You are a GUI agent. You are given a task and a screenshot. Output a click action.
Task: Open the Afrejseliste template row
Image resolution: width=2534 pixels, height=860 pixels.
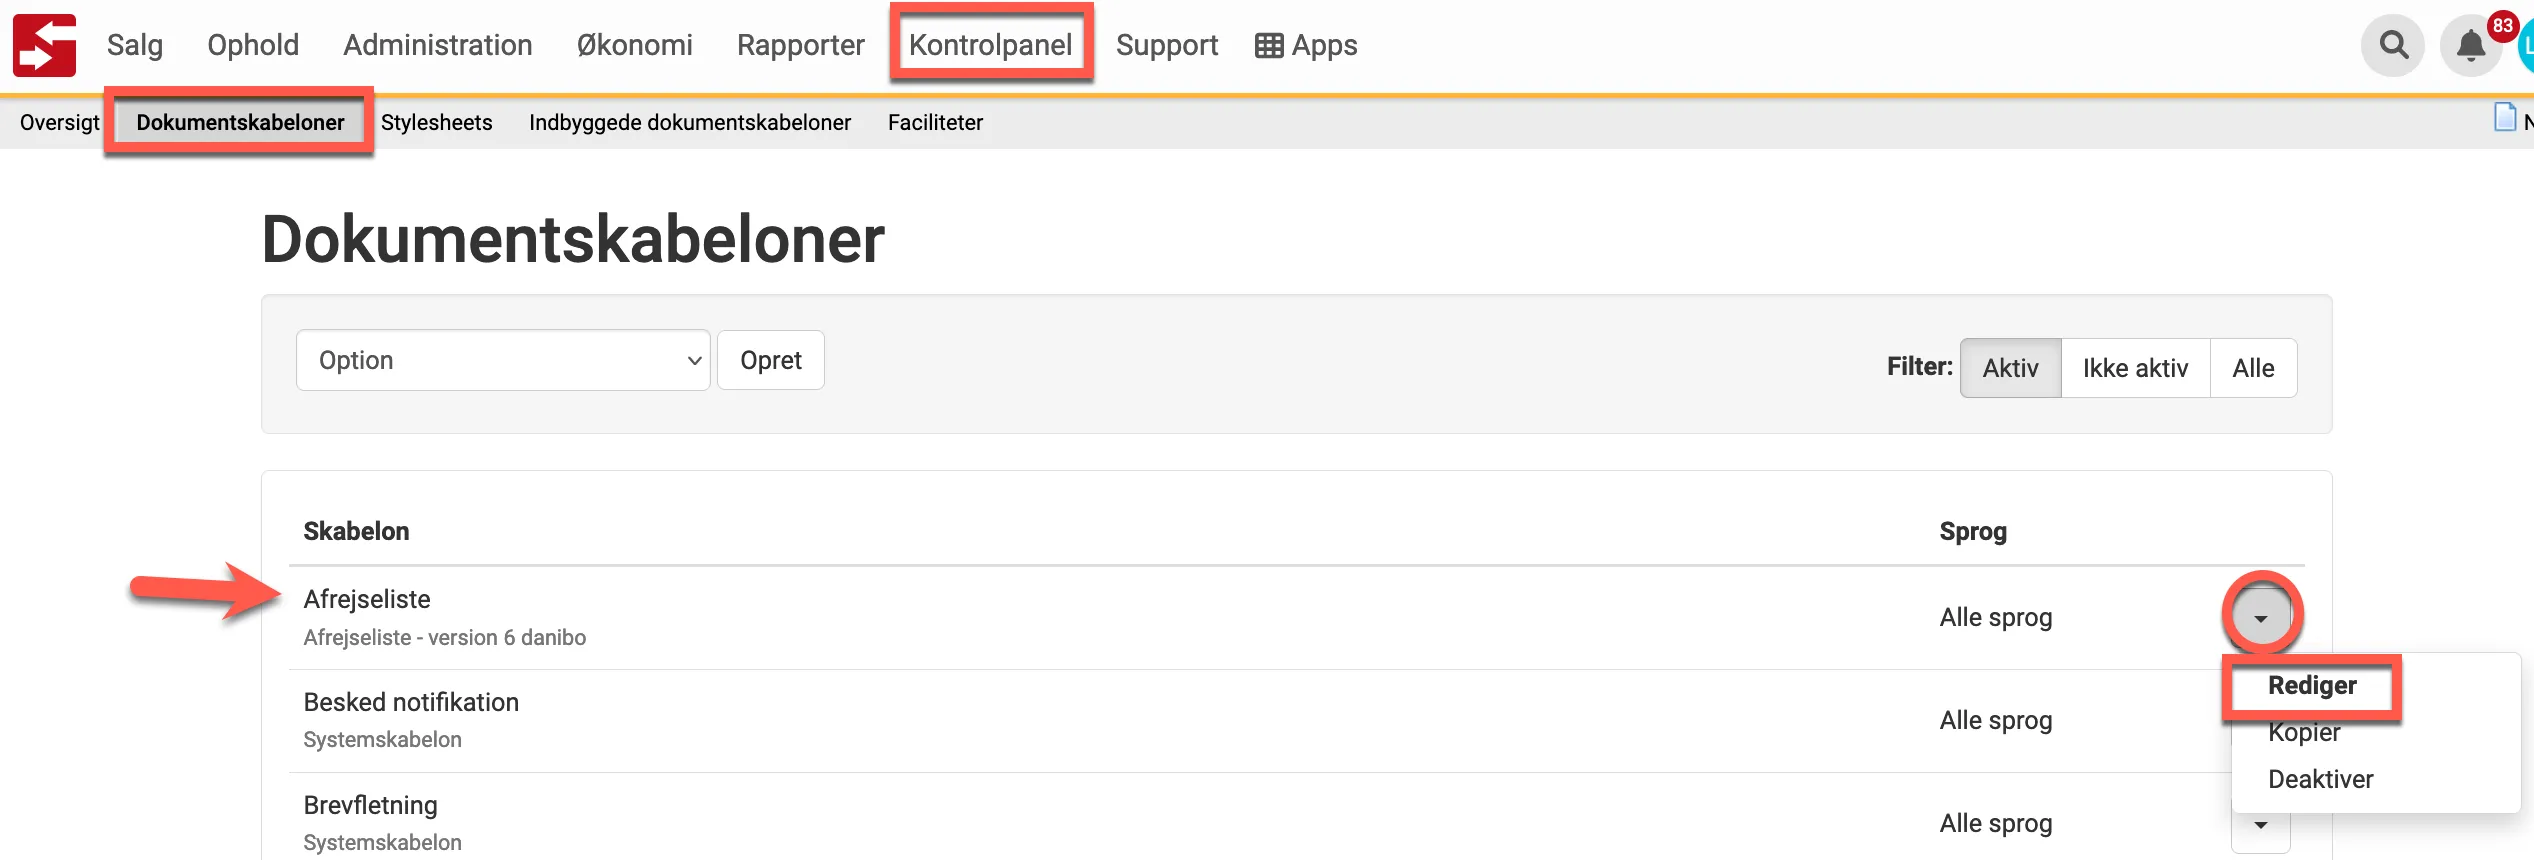pos(367,599)
